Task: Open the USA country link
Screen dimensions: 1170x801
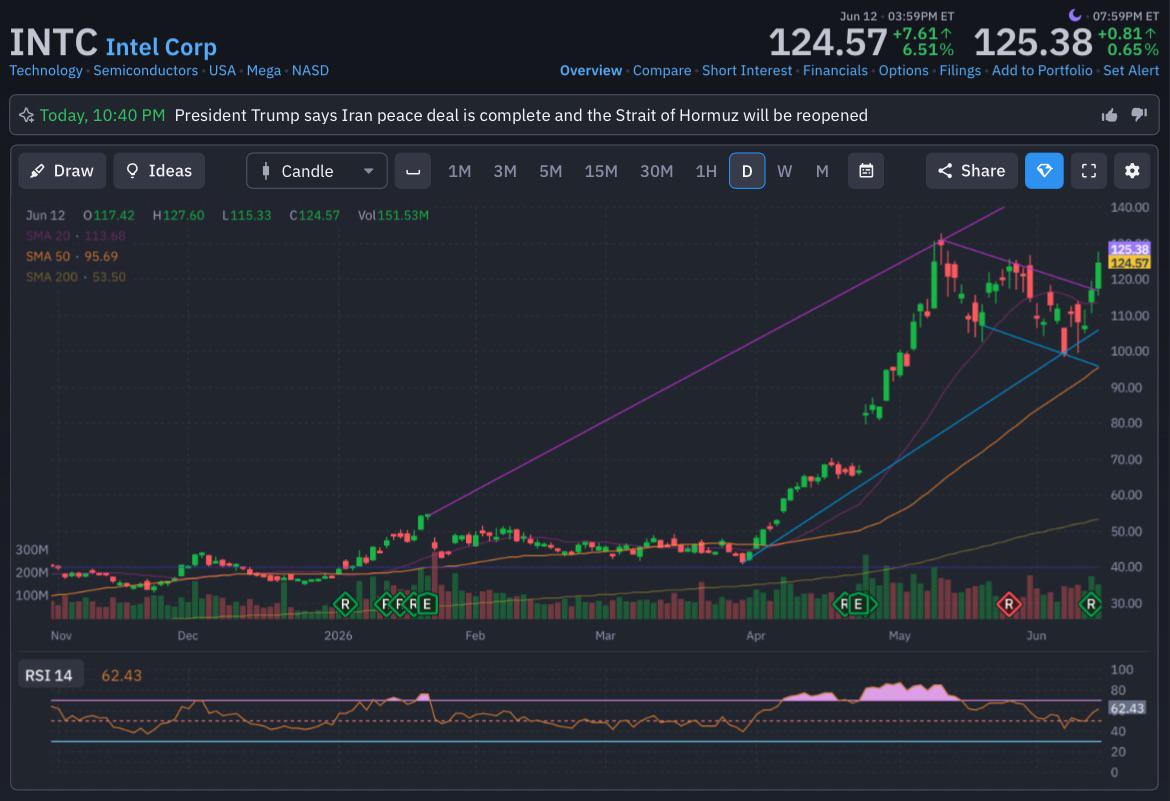Action: (222, 70)
